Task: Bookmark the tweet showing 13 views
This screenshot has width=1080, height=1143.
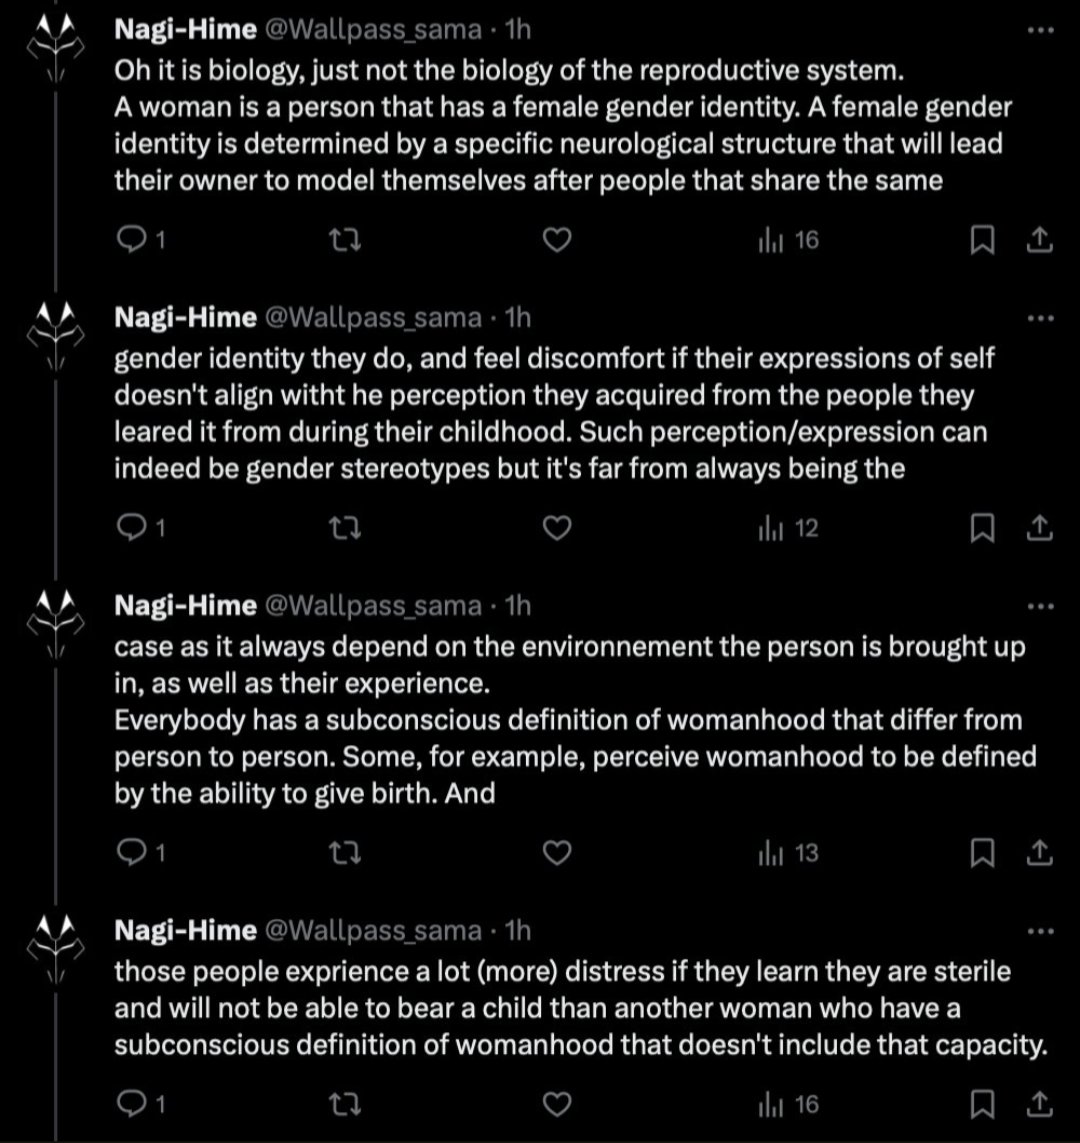Action: tap(982, 852)
